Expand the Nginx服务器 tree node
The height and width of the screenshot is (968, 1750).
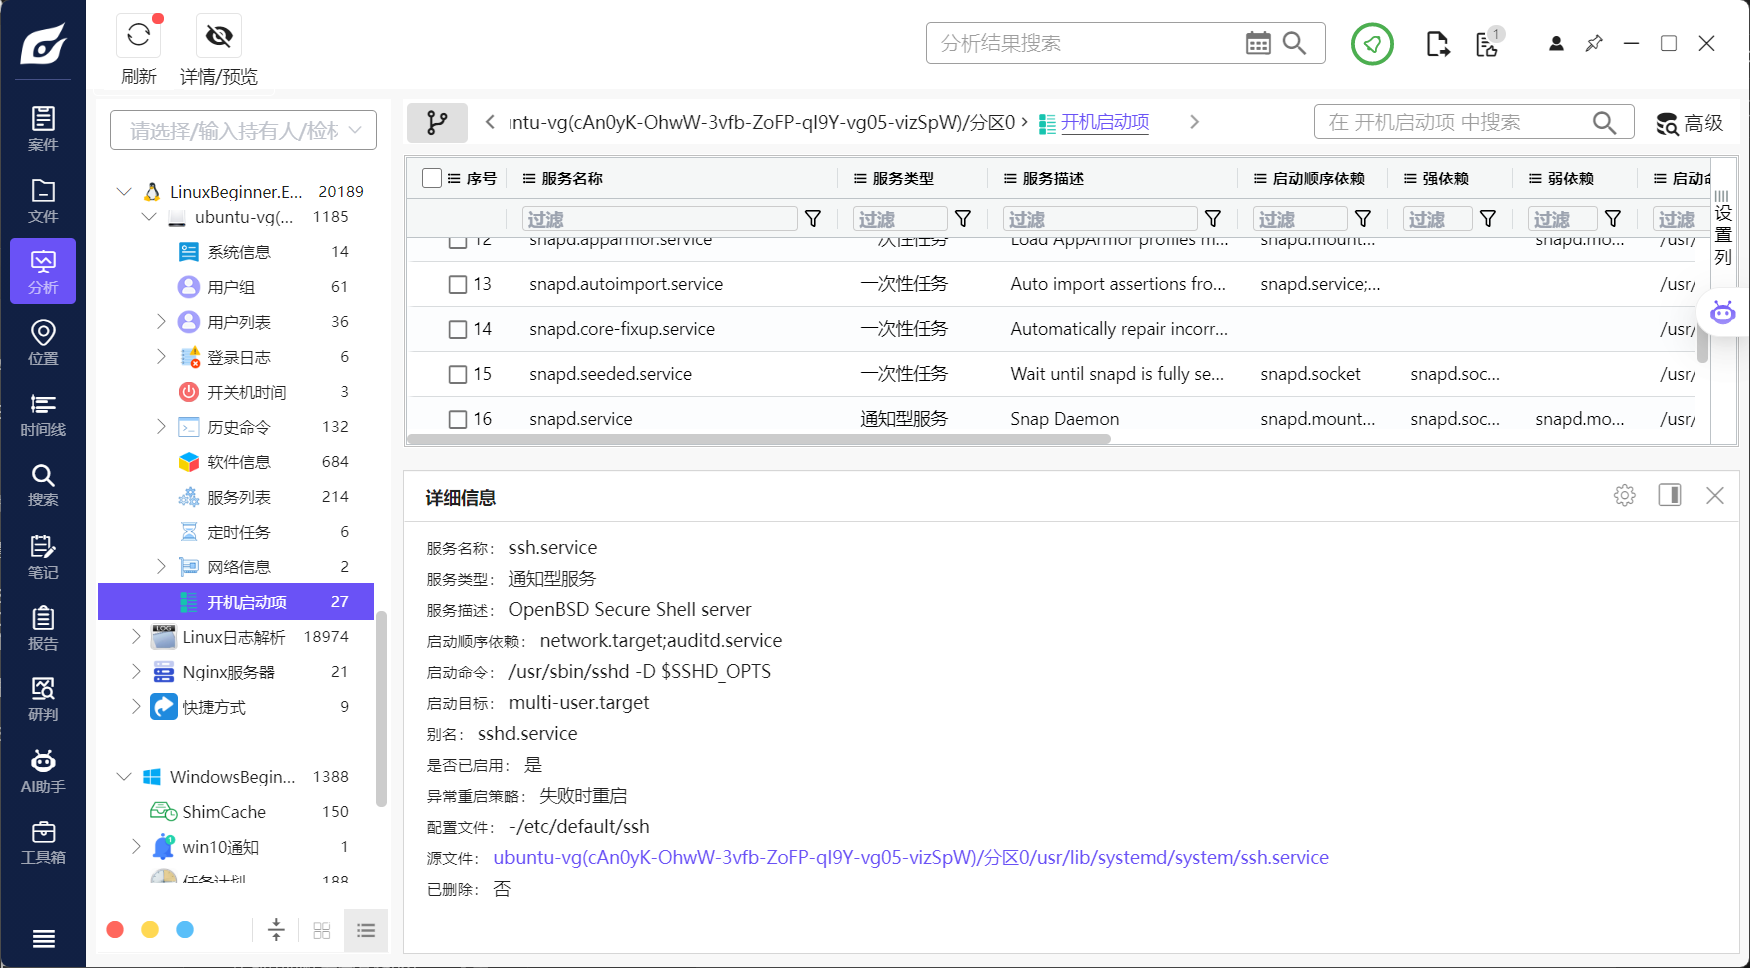coord(136,671)
